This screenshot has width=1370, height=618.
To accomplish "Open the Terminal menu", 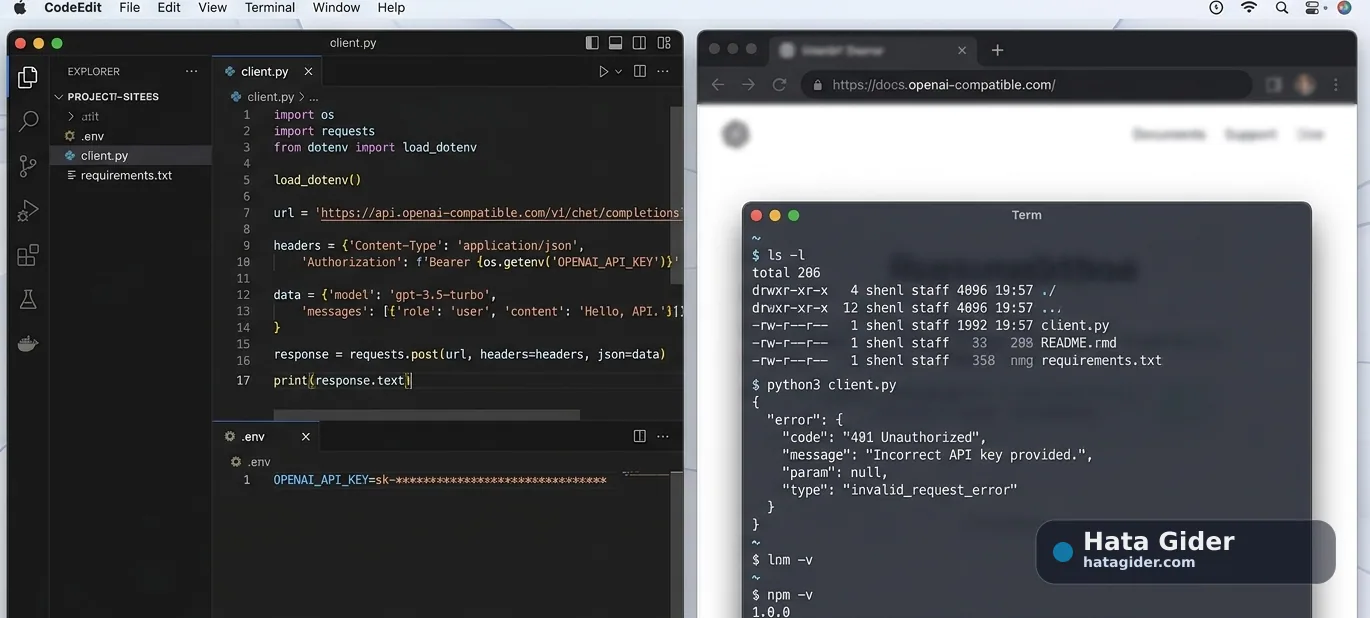I will [x=270, y=8].
